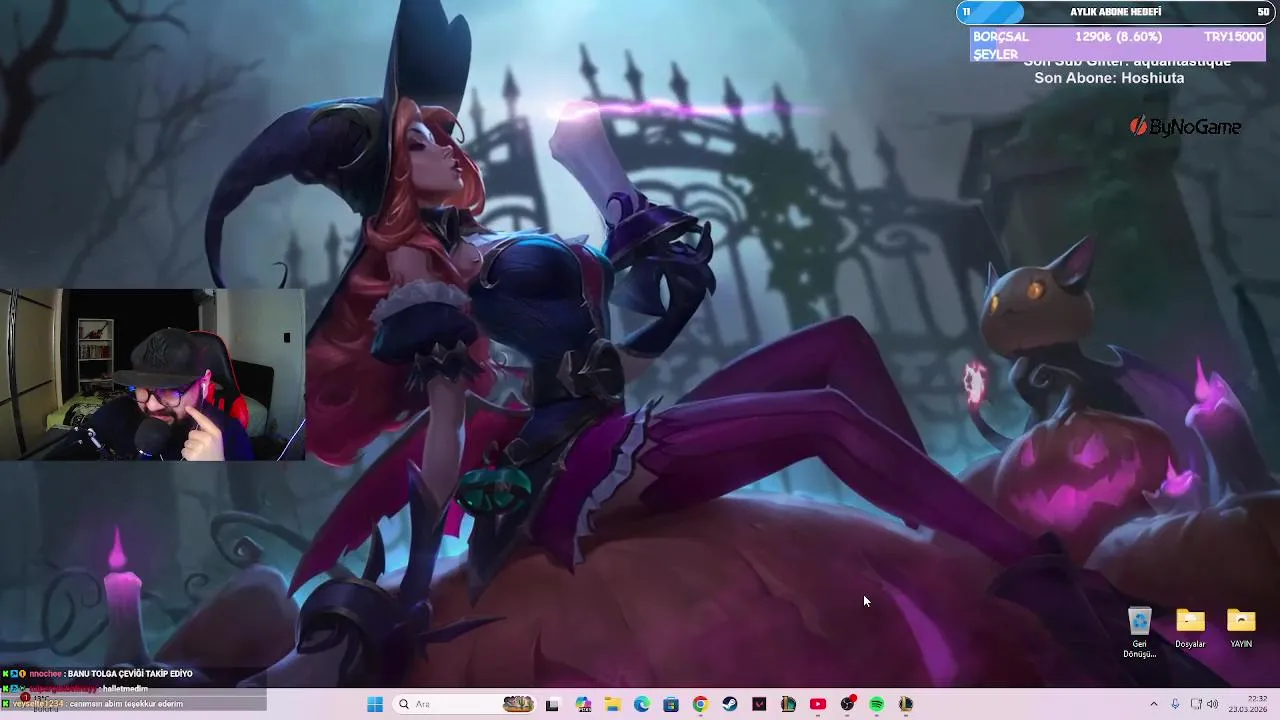Open Spotify from the taskbar
Viewport: 1280px width, 720px height.
tap(877, 704)
